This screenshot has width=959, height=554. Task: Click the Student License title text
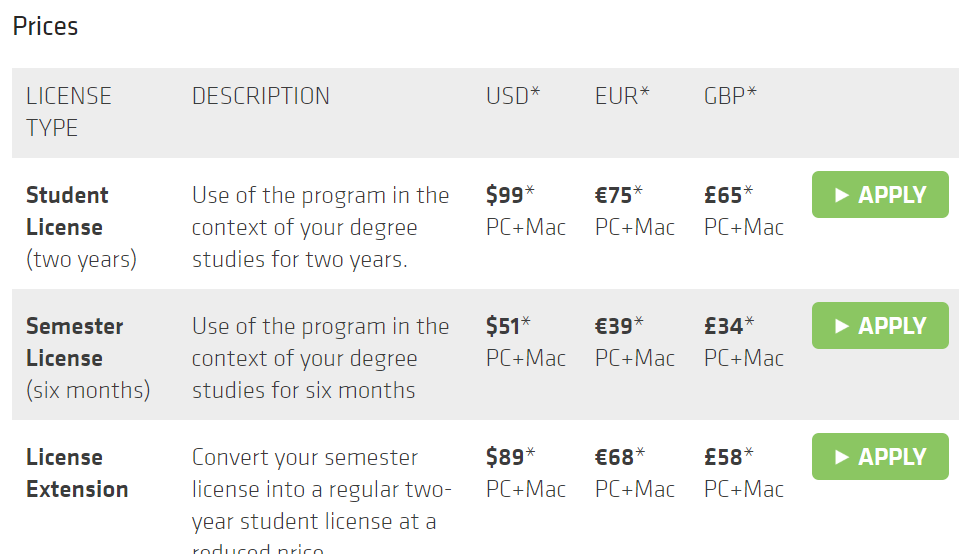[x=67, y=211]
